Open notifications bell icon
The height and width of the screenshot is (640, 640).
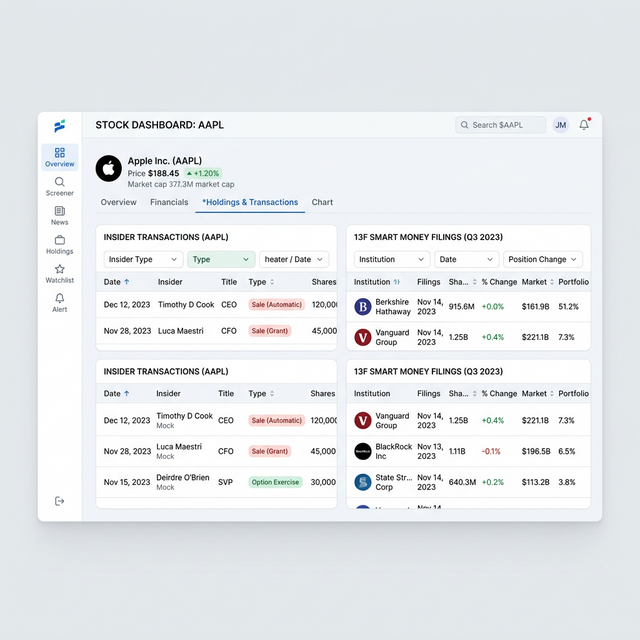(x=584, y=124)
